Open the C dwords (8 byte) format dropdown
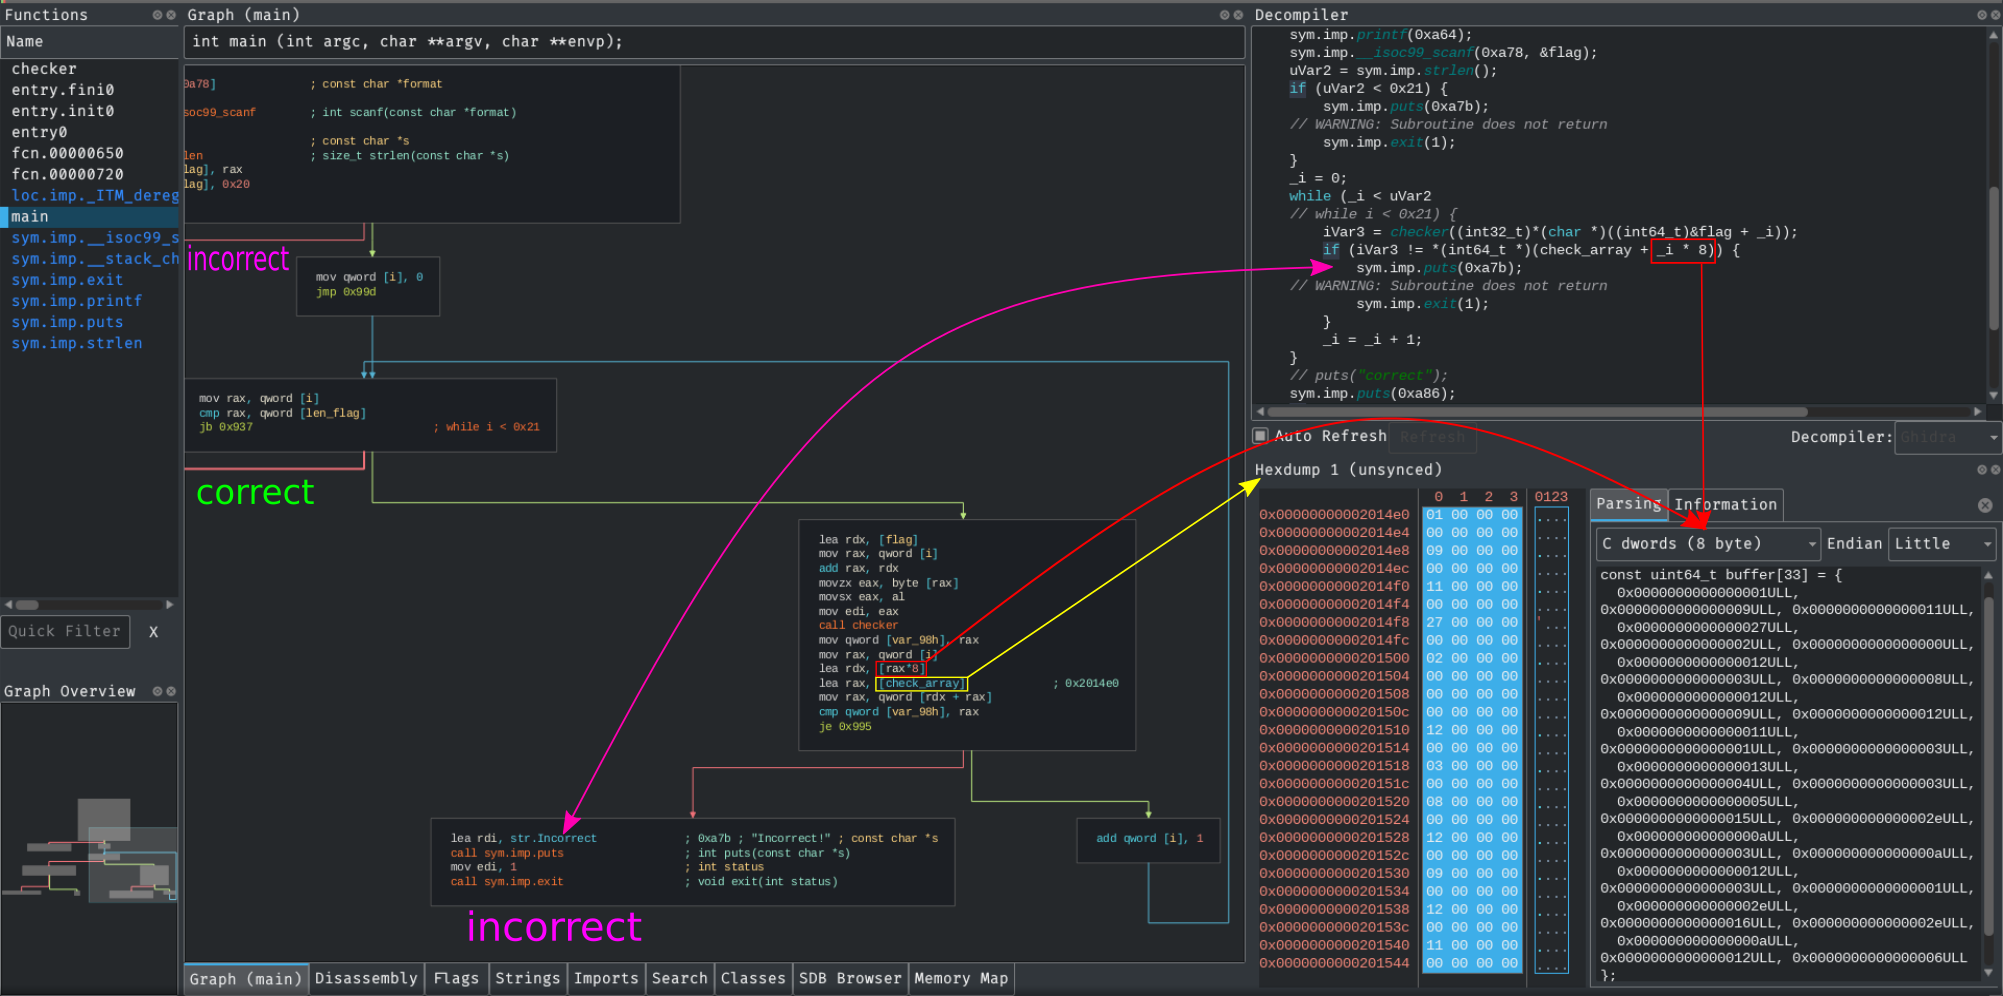2003x996 pixels. pyautogui.click(x=1707, y=544)
